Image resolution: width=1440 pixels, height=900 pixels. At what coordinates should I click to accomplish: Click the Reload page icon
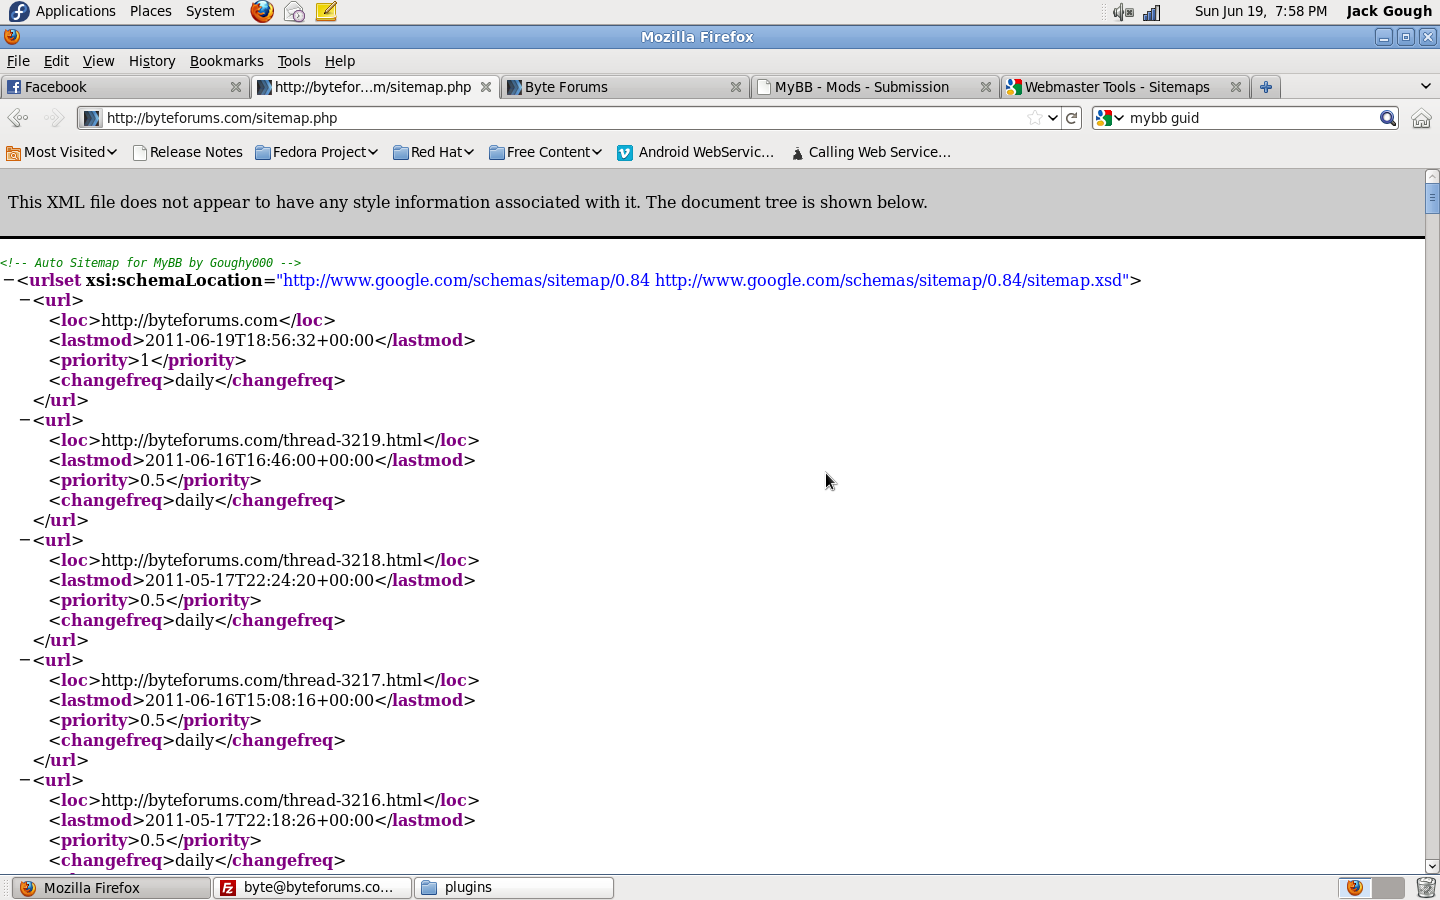pos(1072,118)
